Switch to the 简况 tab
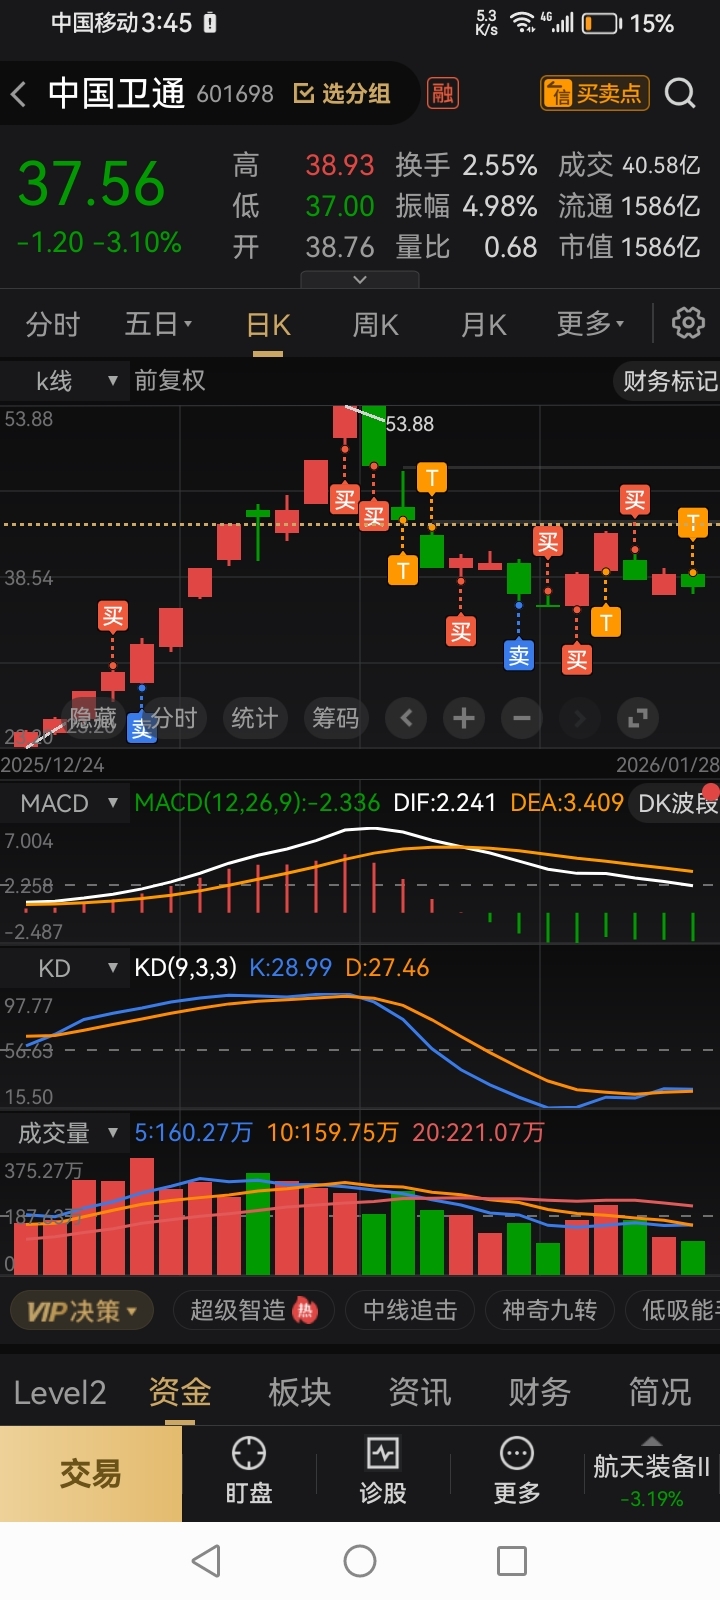This screenshot has width=720, height=1600. pyautogui.click(x=660, y=1392)
